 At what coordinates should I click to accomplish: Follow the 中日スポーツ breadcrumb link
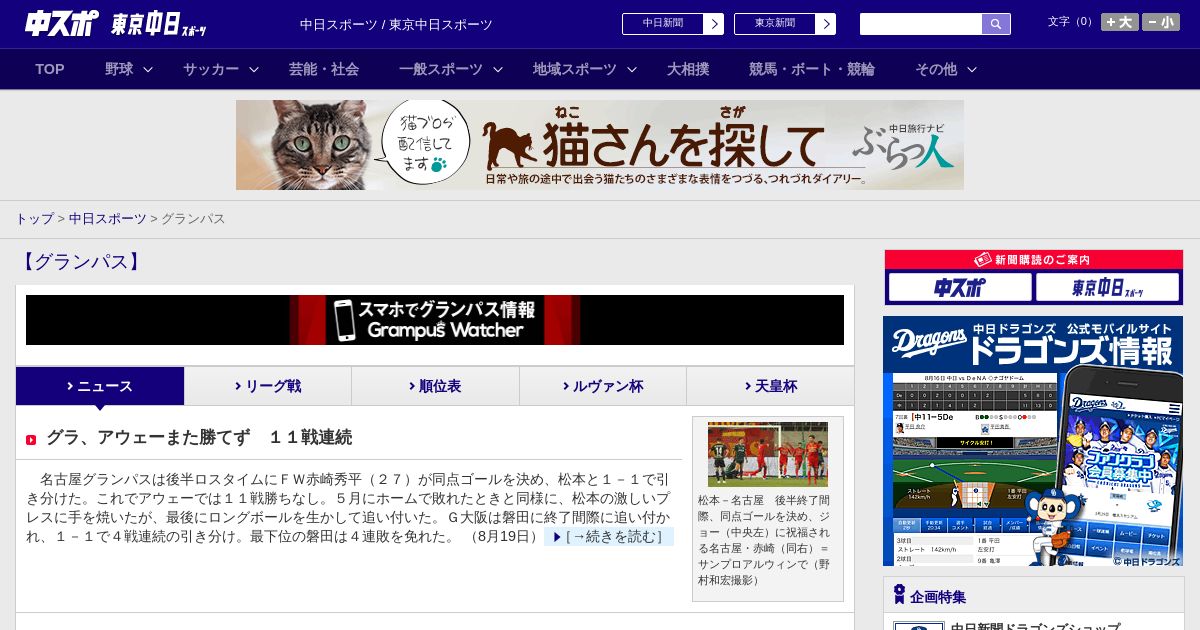pos(108,218)
